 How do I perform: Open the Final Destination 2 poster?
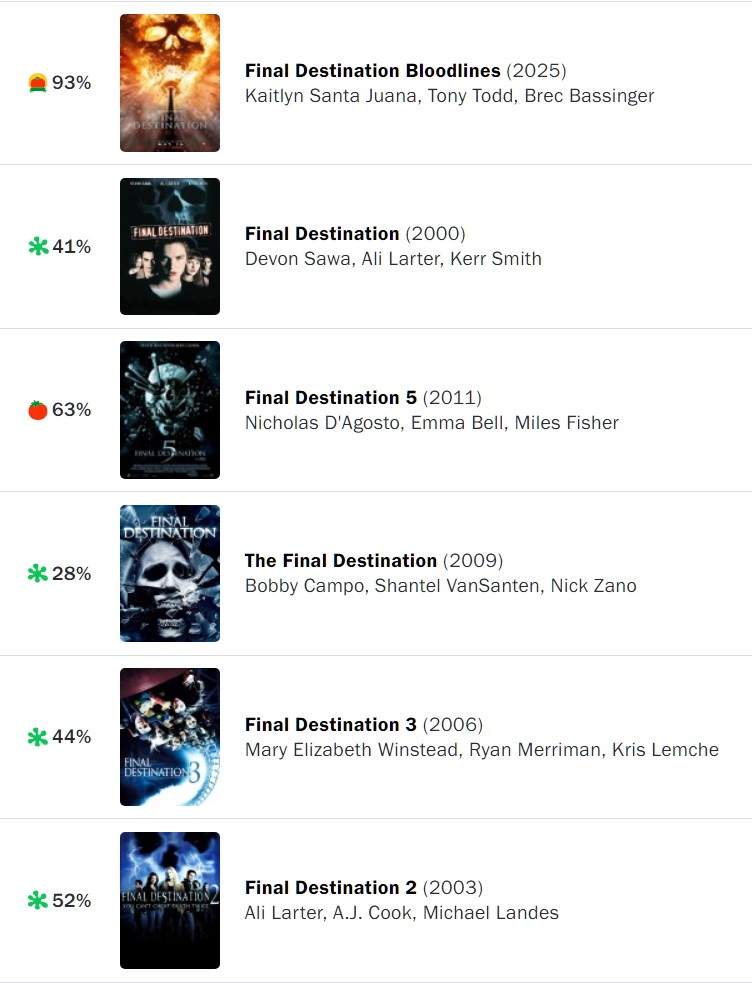(170, 901)
